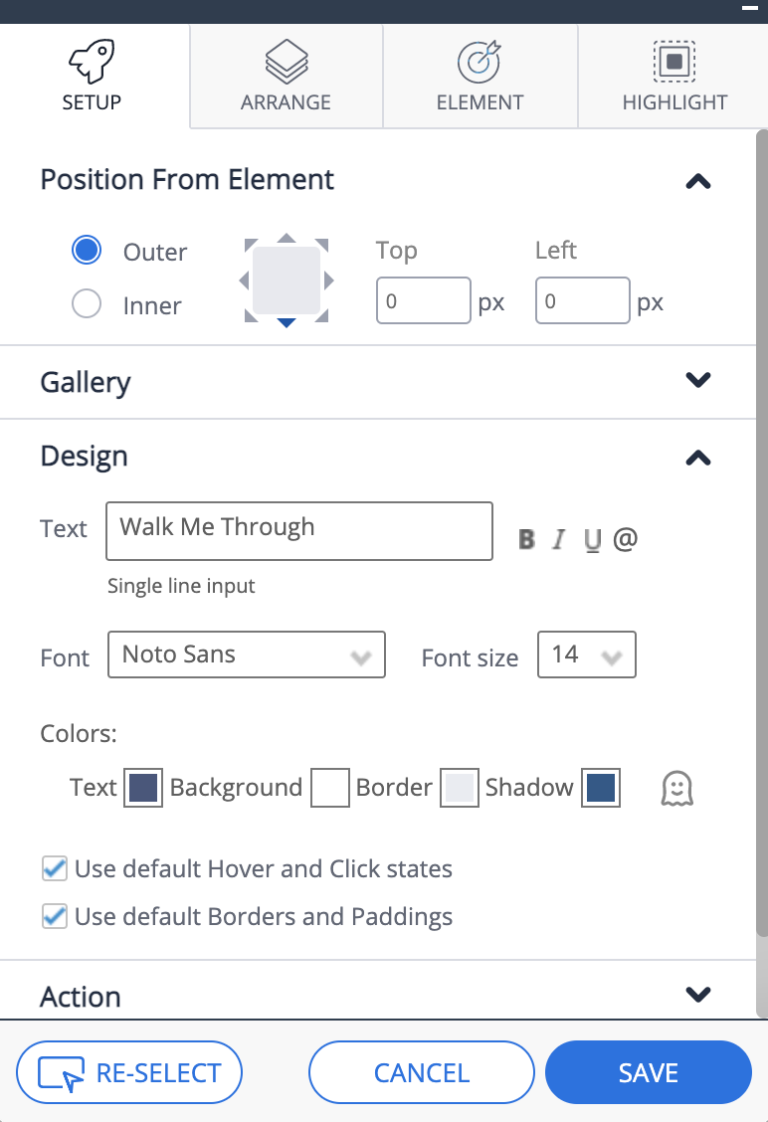Switch to the Highlight tab
The height and width of the screenshot is (1122, 768).
pyautogui.click(x=672, y=75)
